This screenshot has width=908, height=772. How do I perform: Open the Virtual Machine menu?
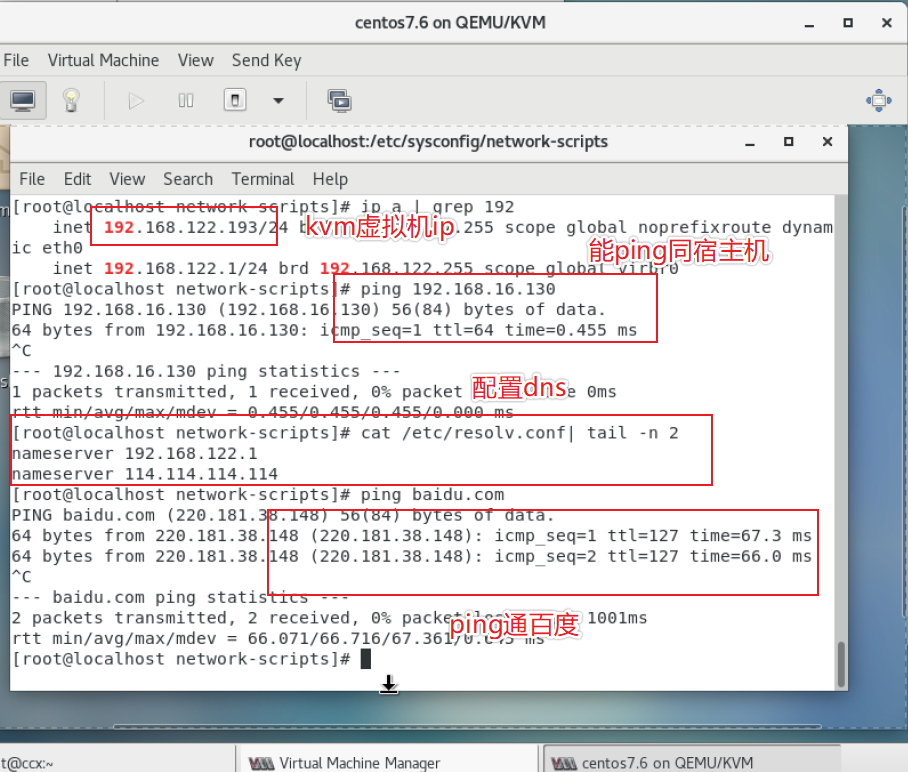103,60
